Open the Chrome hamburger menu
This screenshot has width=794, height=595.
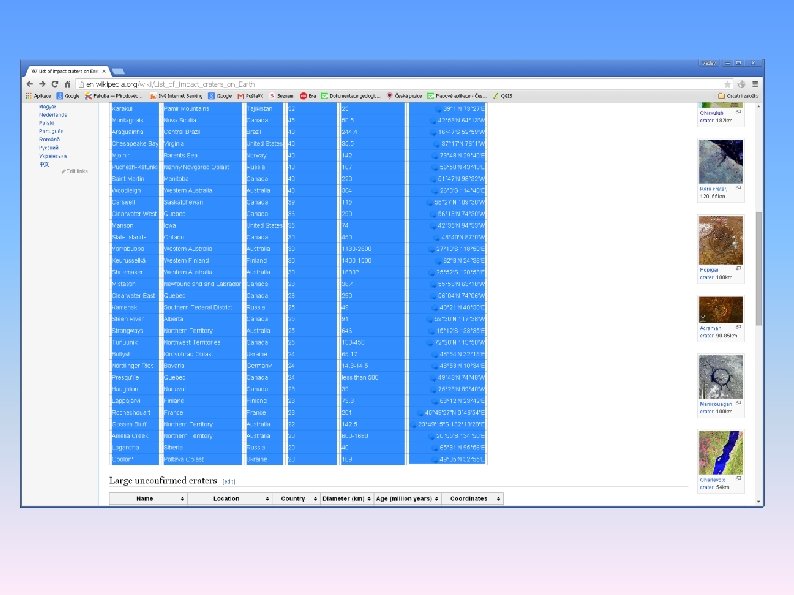pyautogui.click(x=755, y=84)
